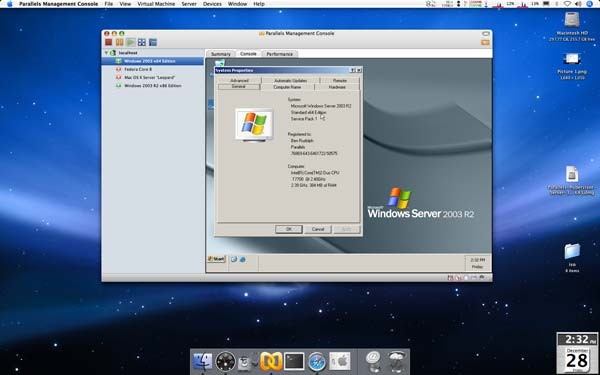Screen dimensions: 600x375
Task: Open the Help menu
Action: 259,4
